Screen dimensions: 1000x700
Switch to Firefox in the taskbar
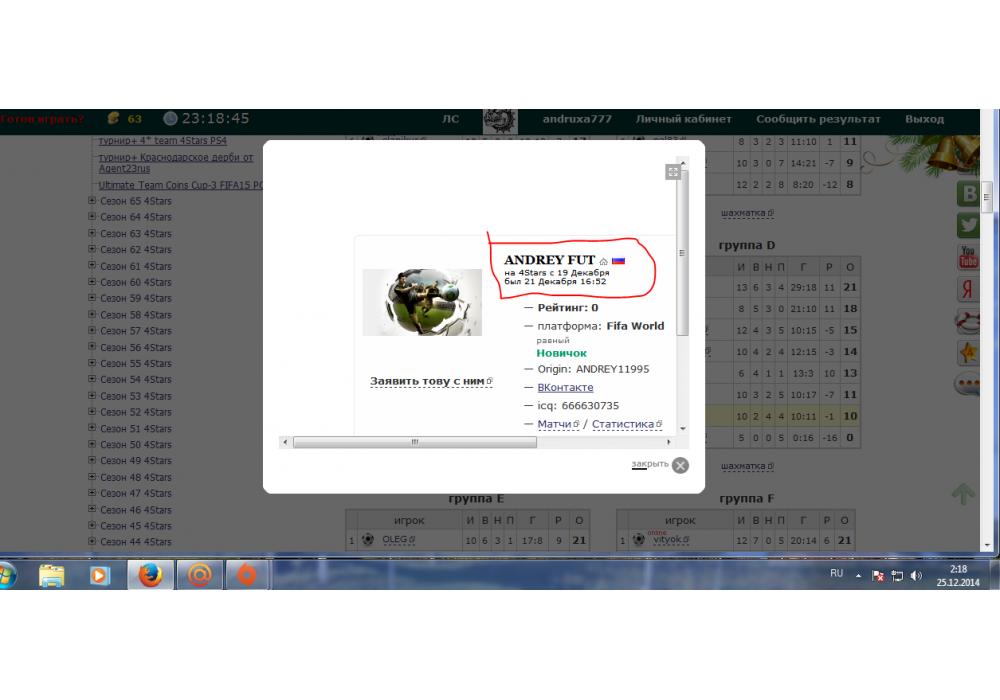click(x=151, y=575)
